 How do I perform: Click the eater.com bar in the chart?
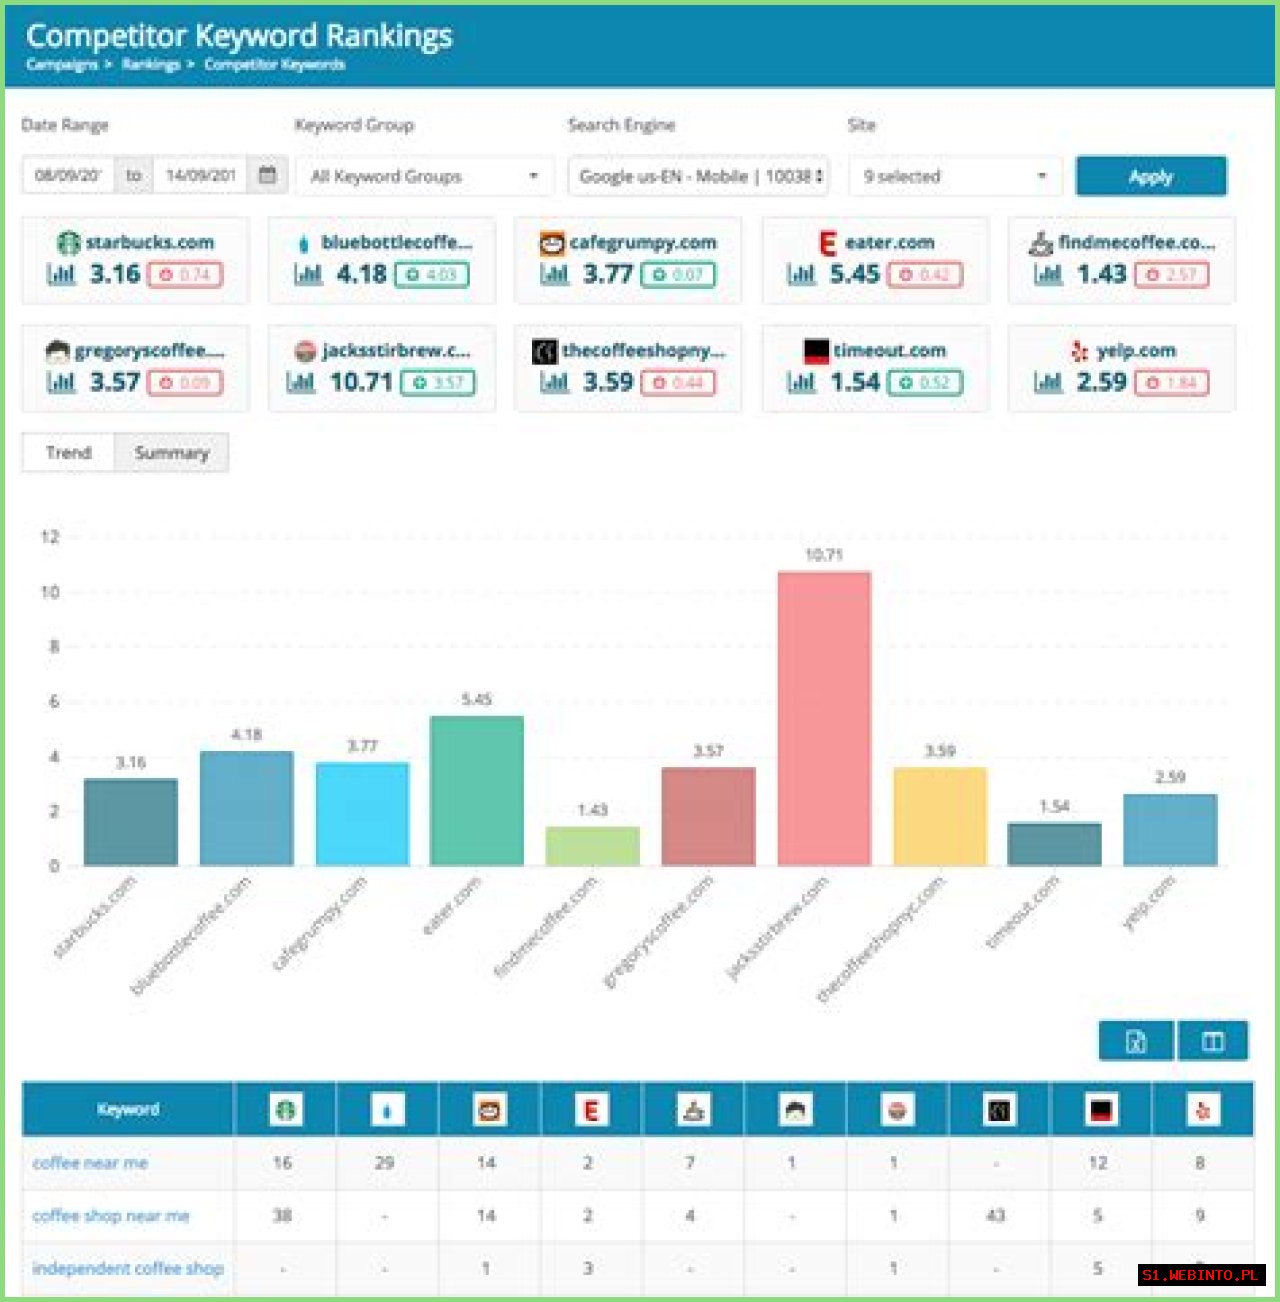(x=477, y=790)
